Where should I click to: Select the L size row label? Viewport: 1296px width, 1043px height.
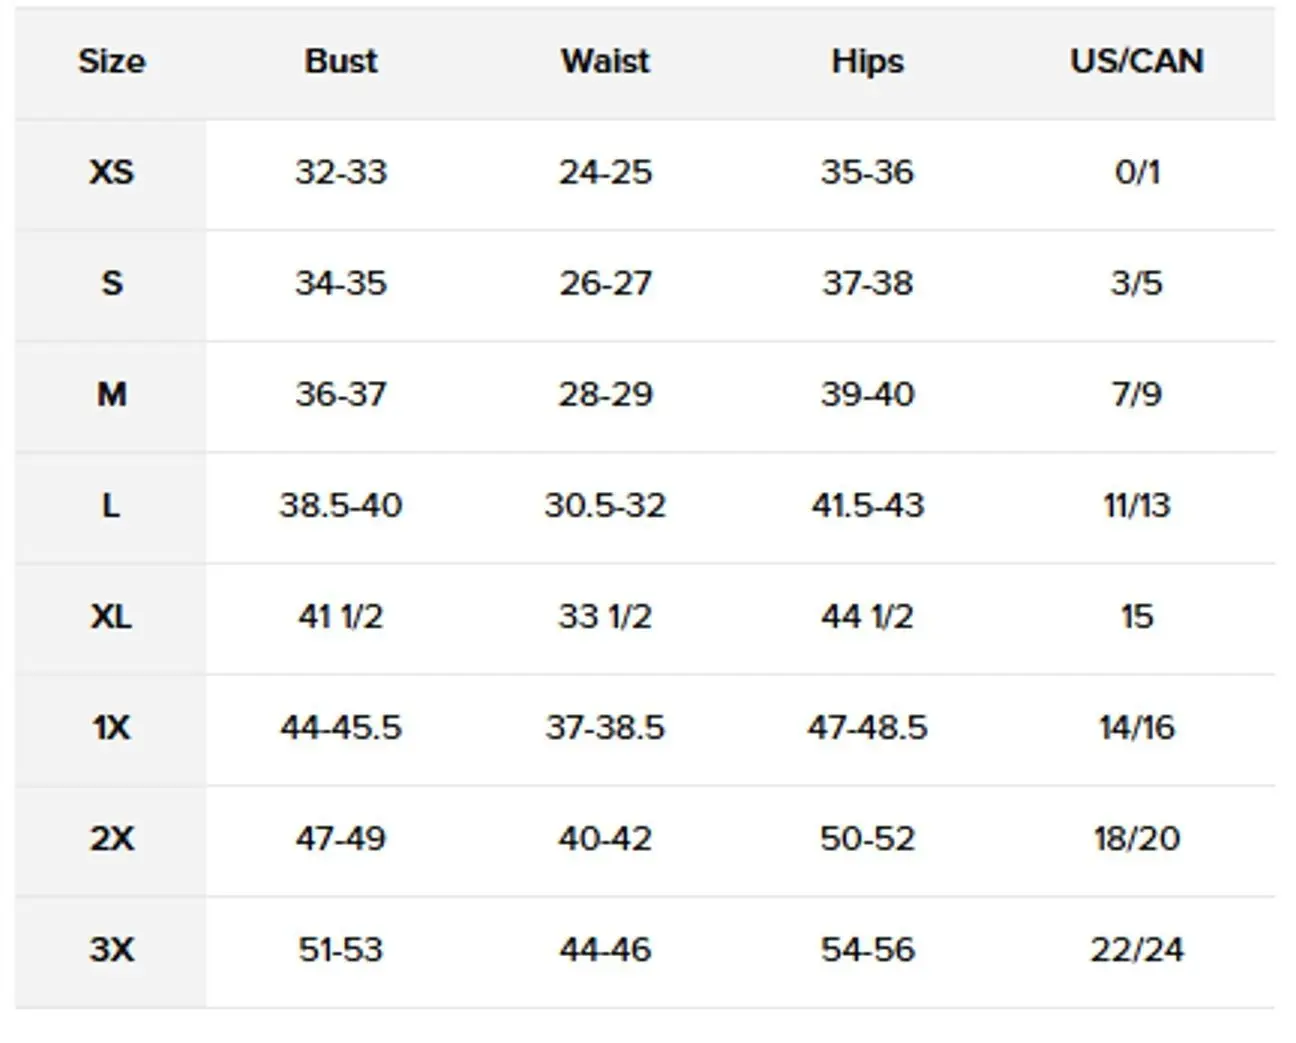[x=111, y=505]
